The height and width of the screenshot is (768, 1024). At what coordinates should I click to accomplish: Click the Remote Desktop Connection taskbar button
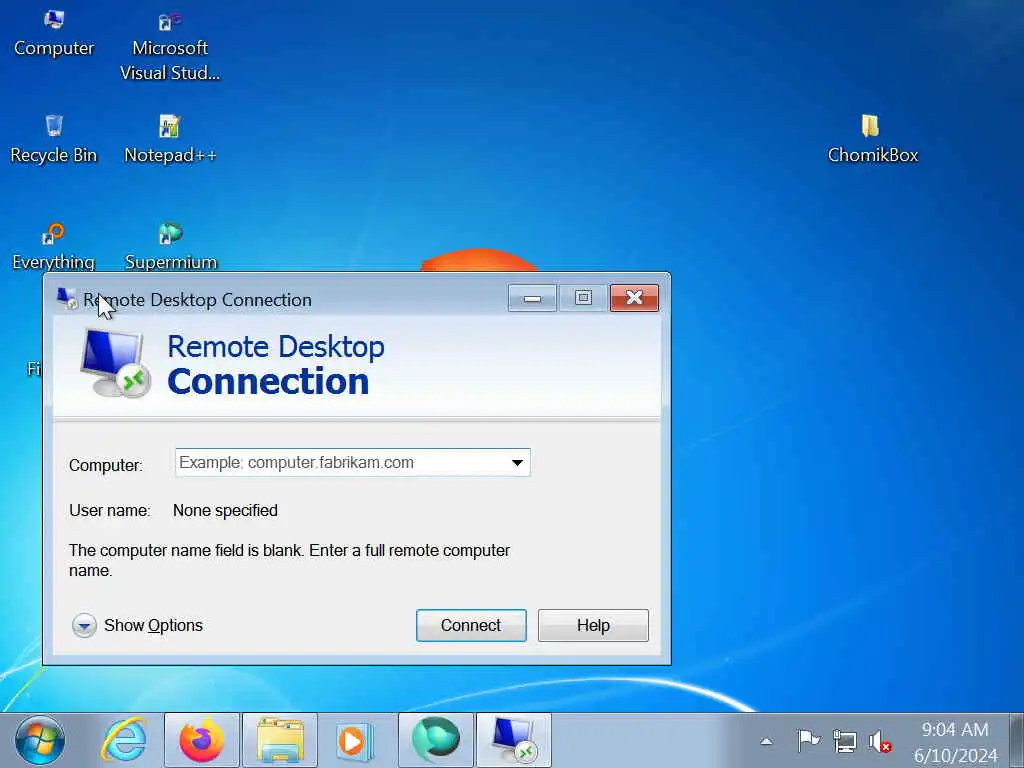(x=513, y=741)
